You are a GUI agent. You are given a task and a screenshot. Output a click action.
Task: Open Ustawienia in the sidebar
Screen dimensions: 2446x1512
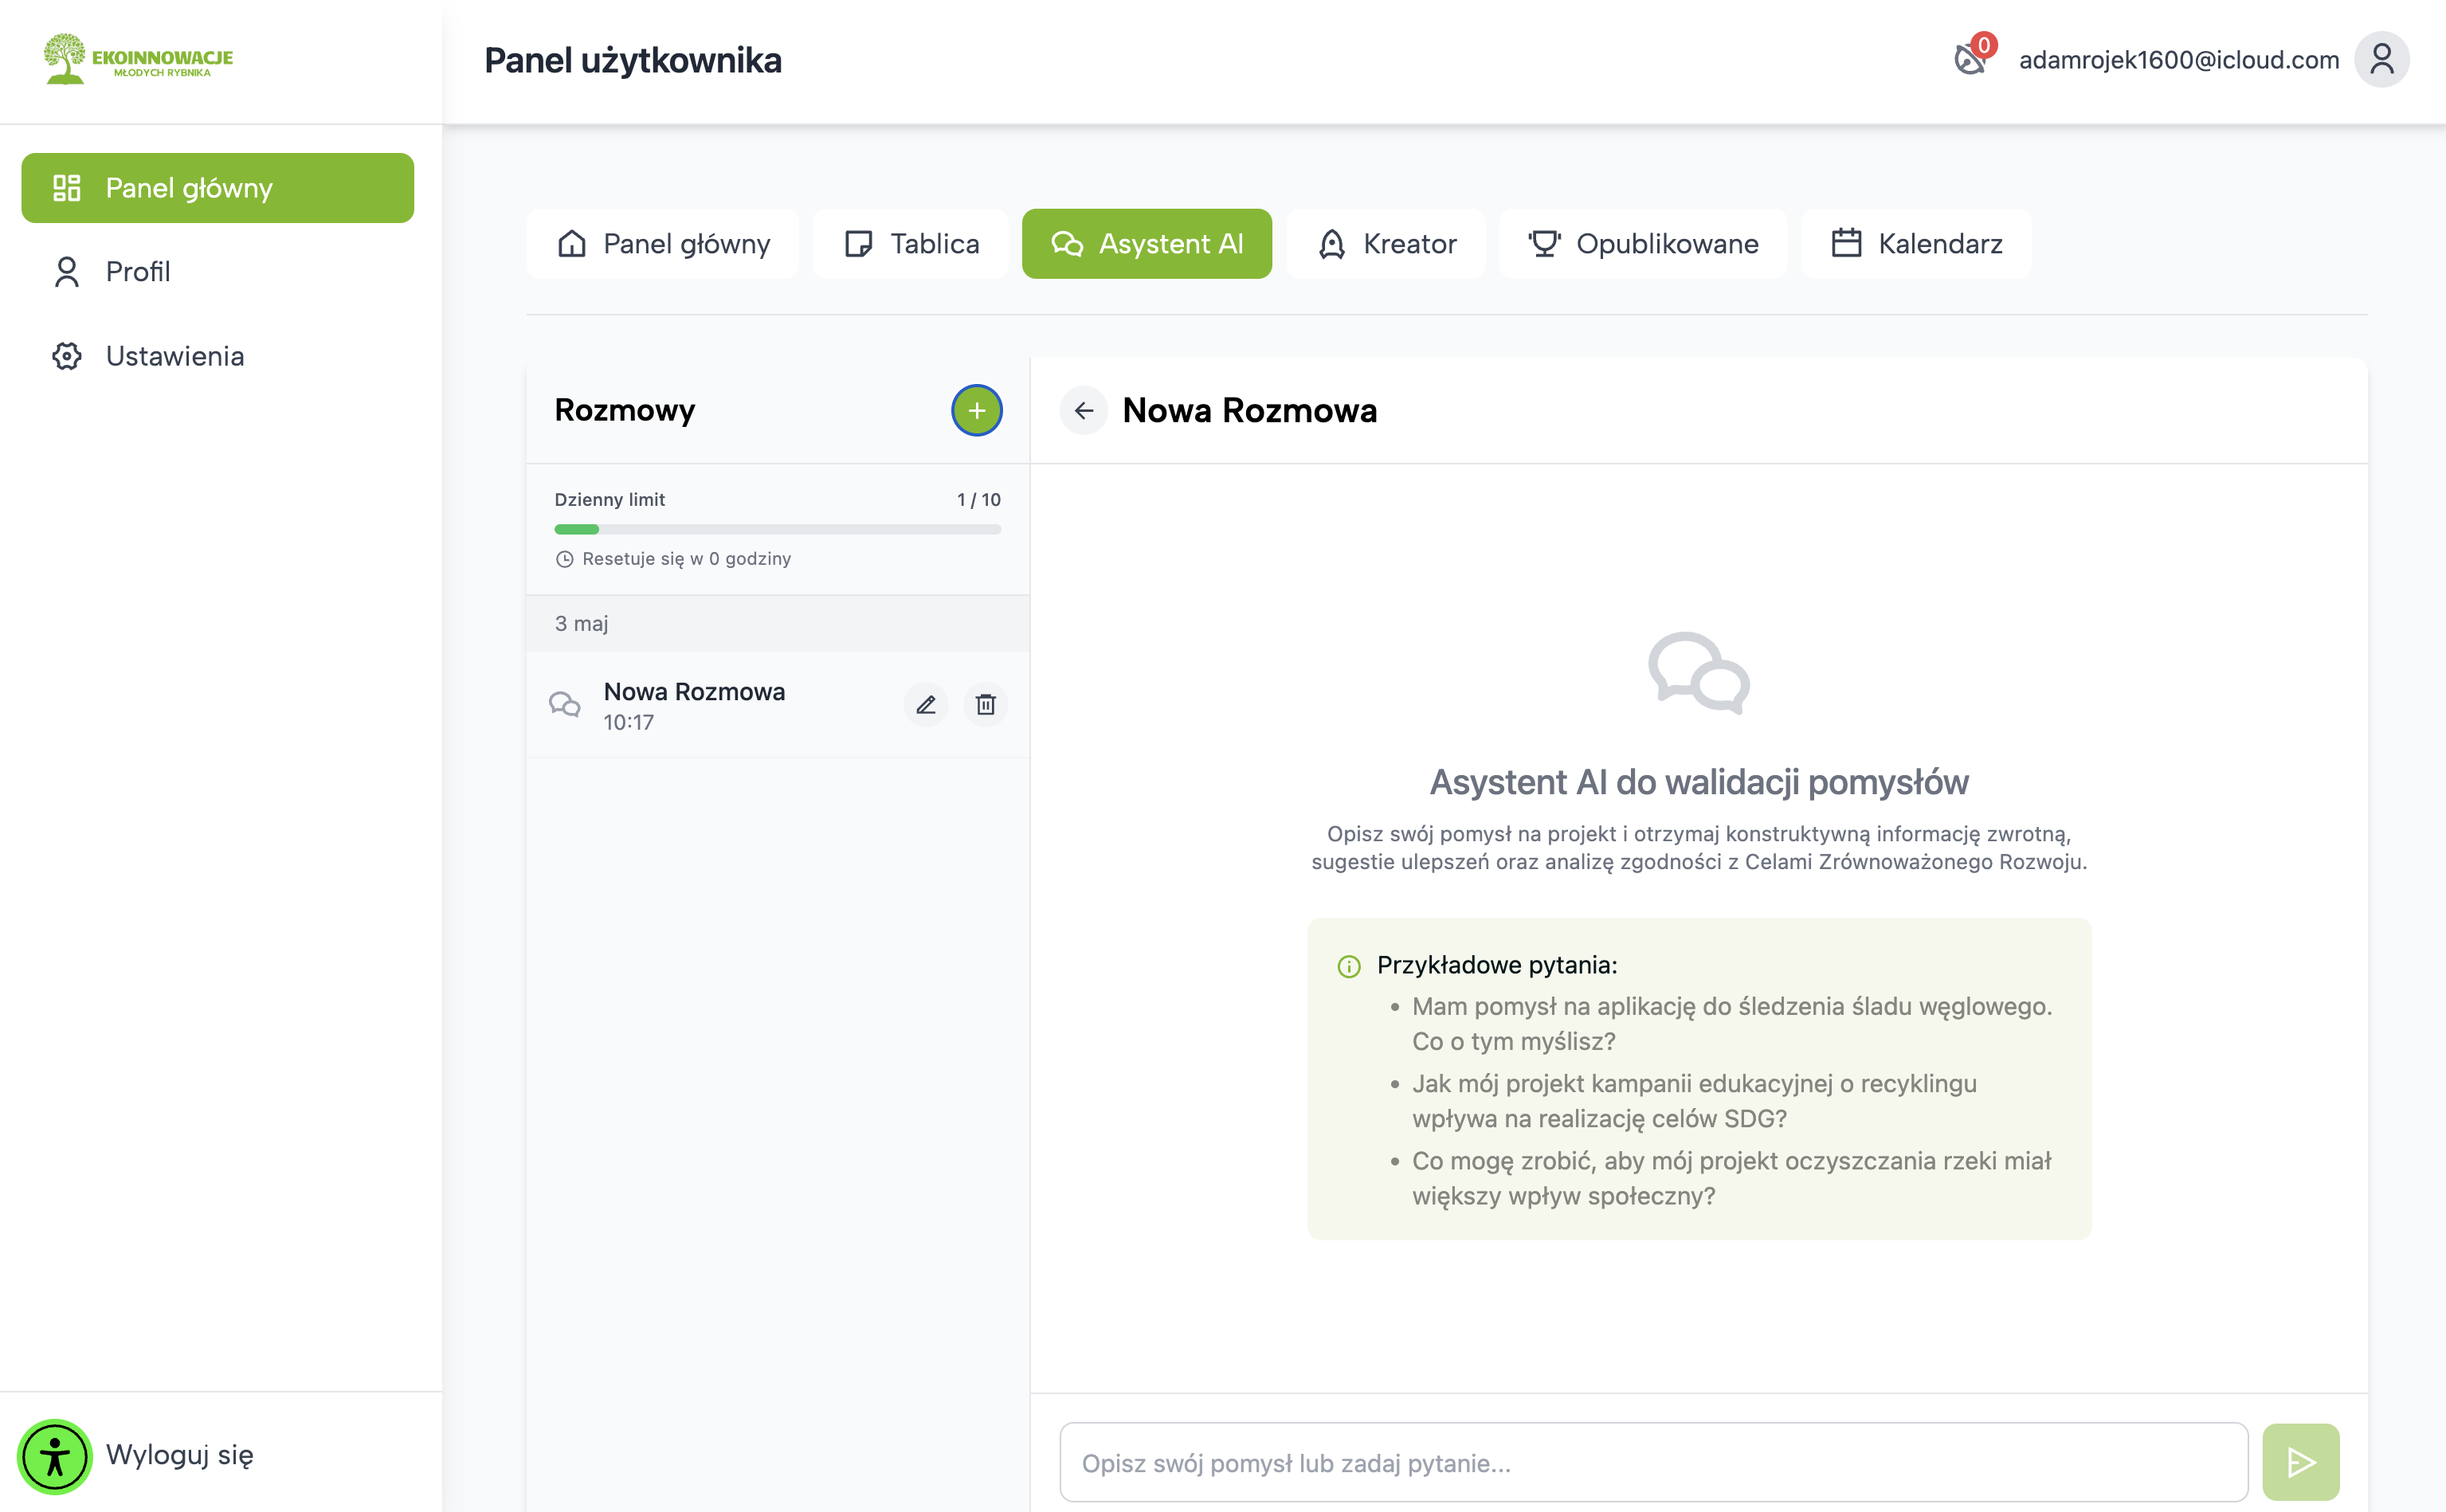tap(174, 356)
